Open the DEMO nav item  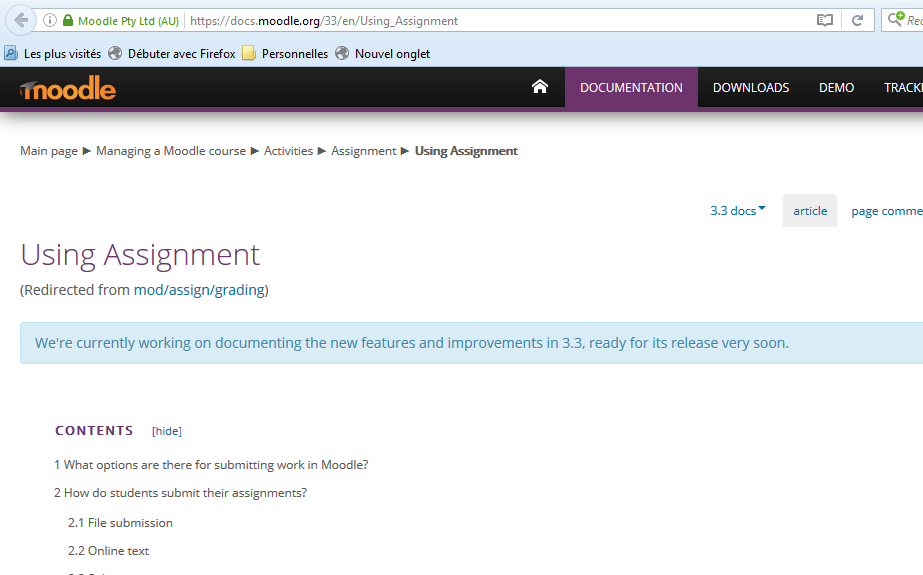tap(836, 87)
